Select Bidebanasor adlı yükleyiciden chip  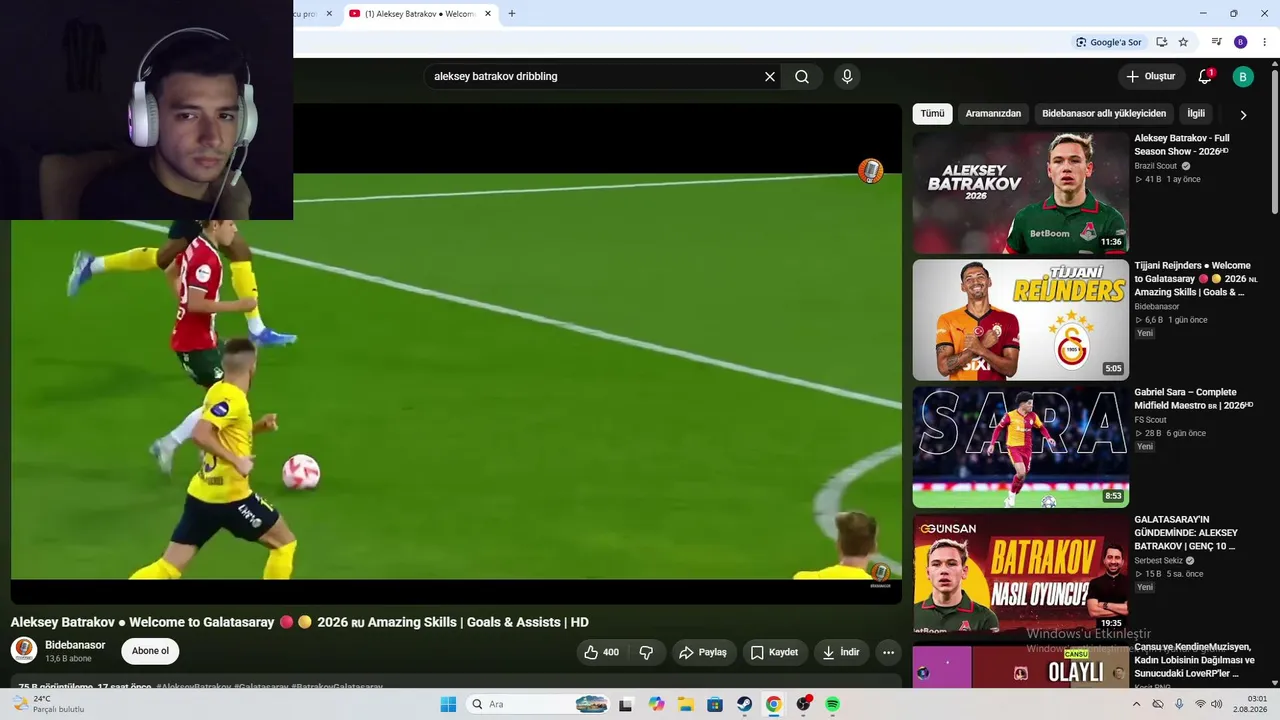1104,114
